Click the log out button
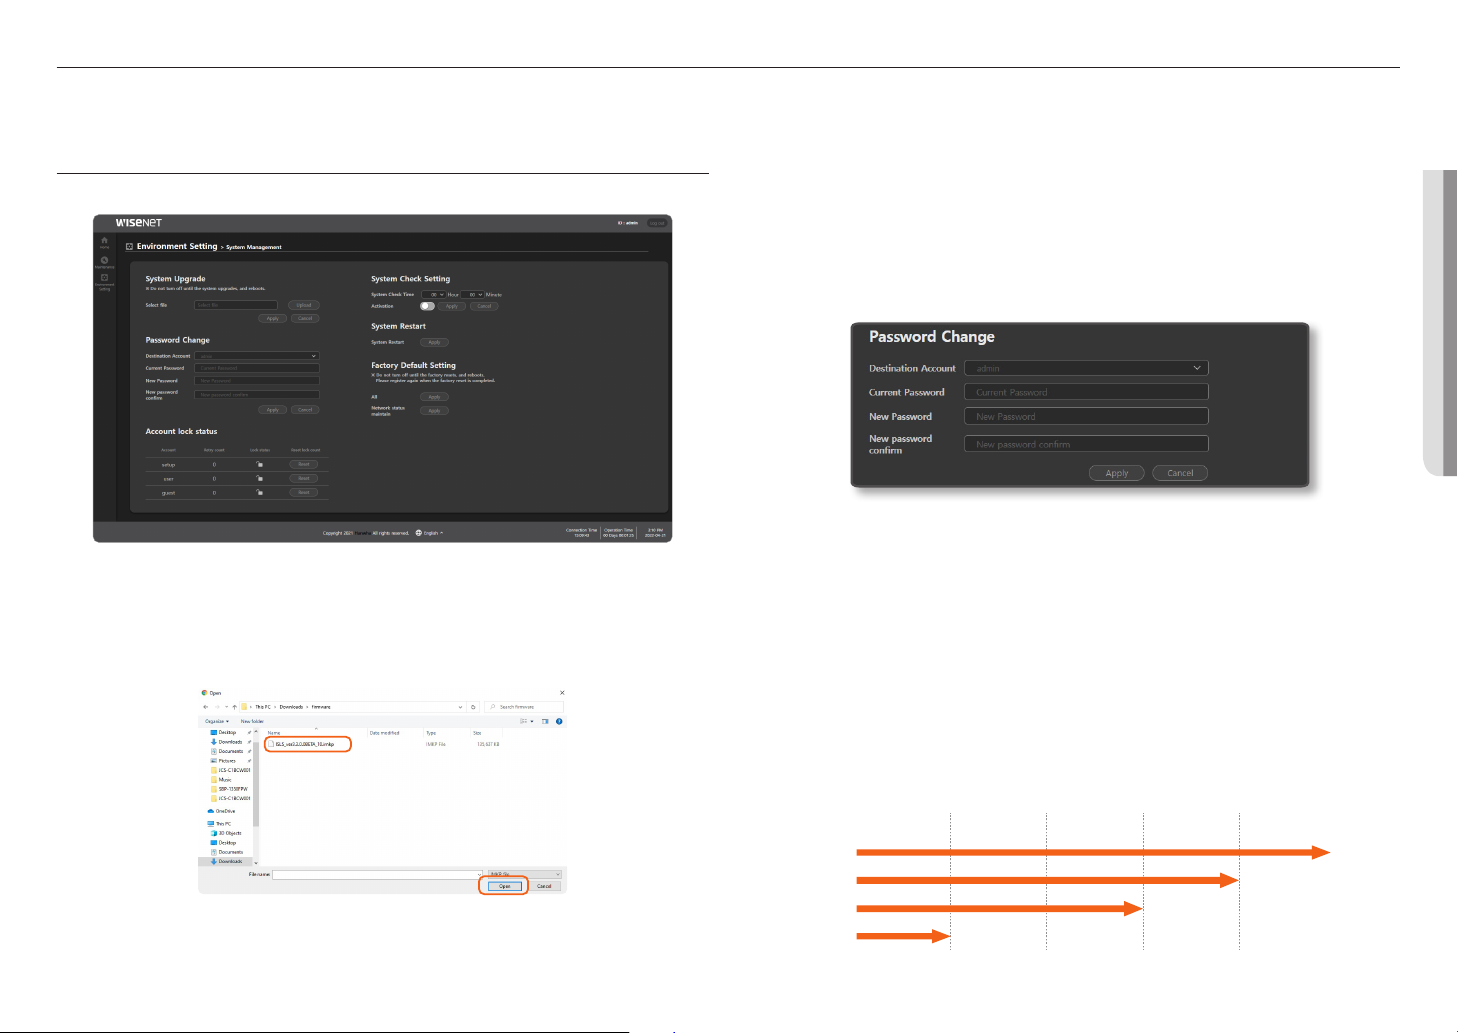 (657, 223)
